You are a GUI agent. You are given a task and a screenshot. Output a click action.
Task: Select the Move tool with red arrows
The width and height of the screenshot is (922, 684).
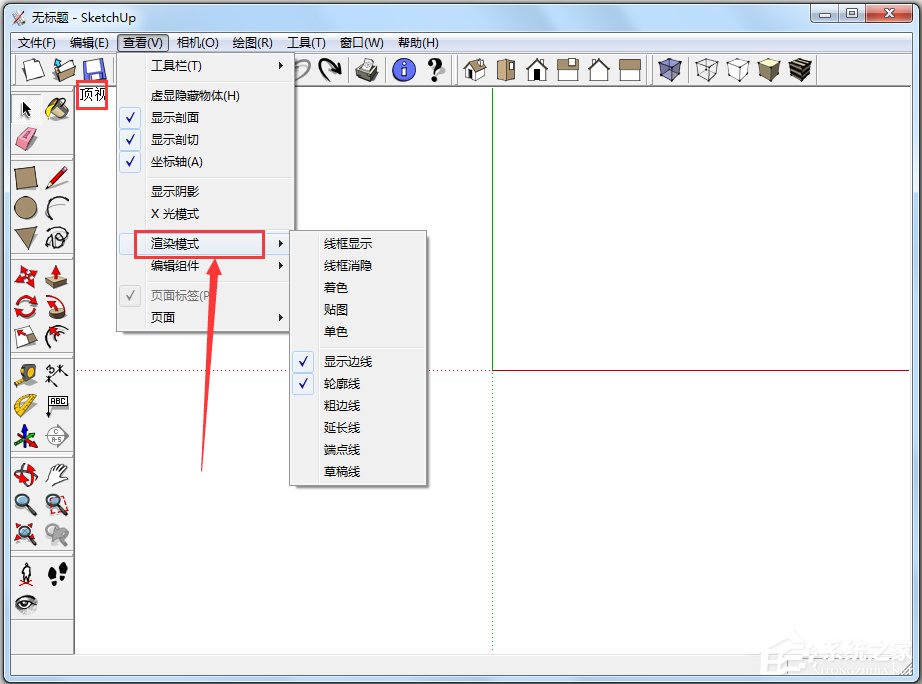tap(26, 276)
